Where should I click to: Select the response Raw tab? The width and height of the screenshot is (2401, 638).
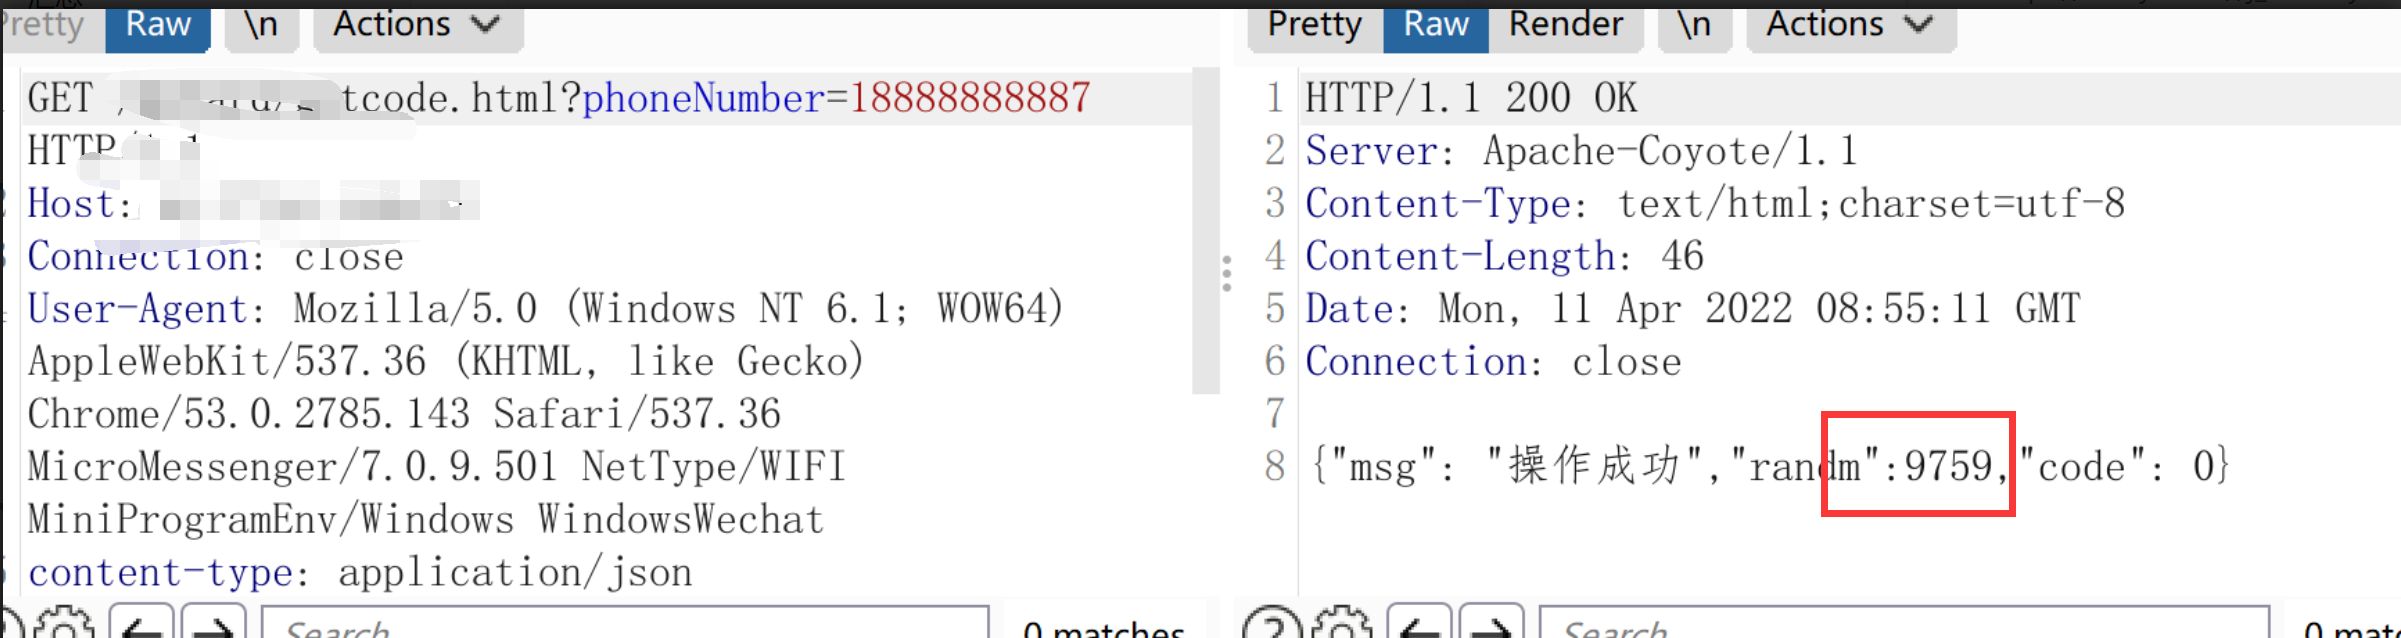[x=1435, y=25]
